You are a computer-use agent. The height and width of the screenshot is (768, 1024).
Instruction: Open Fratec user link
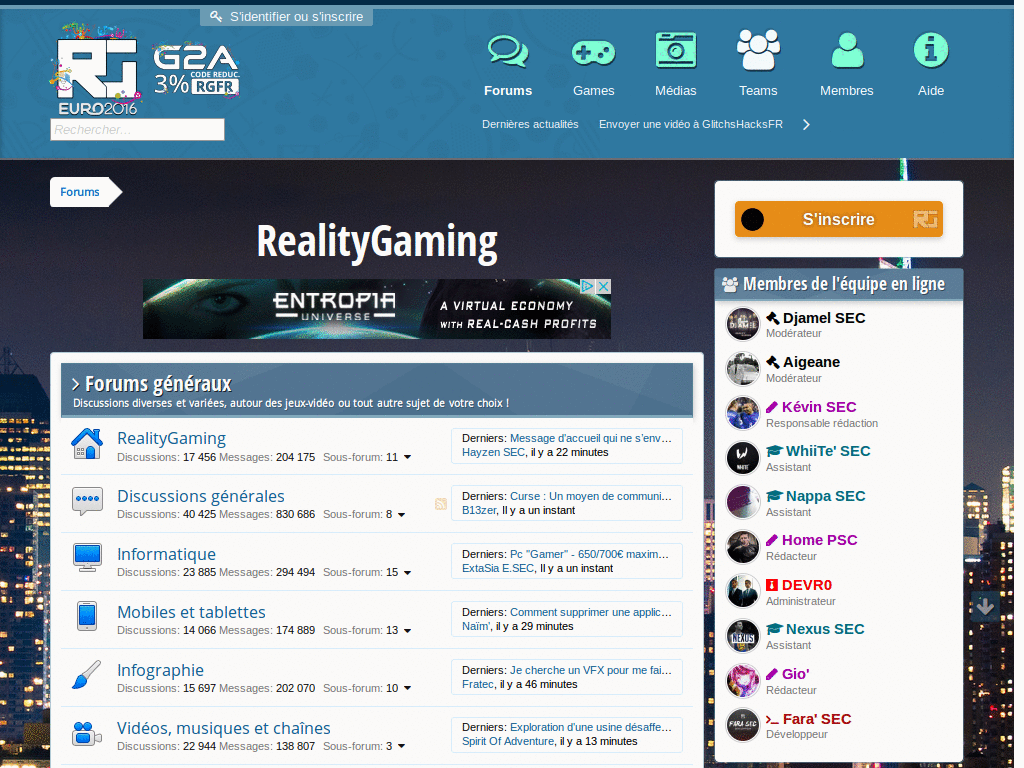point(478,684)
